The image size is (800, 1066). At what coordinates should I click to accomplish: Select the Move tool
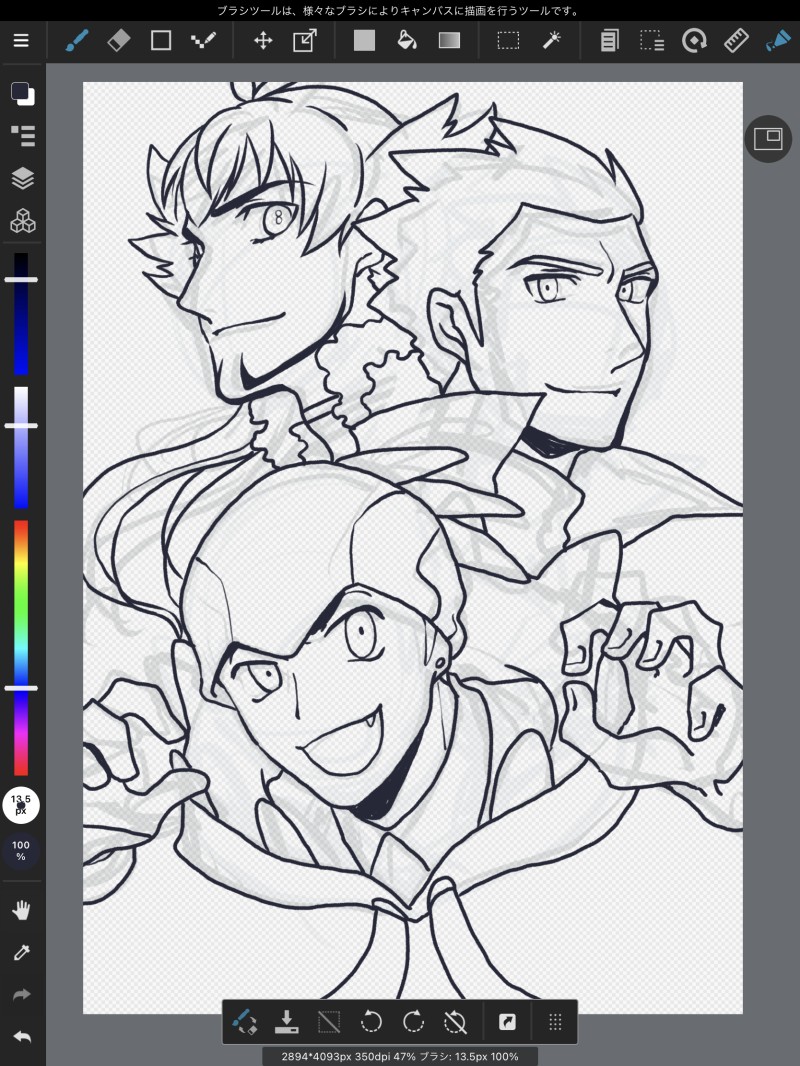tap(263, 41)
